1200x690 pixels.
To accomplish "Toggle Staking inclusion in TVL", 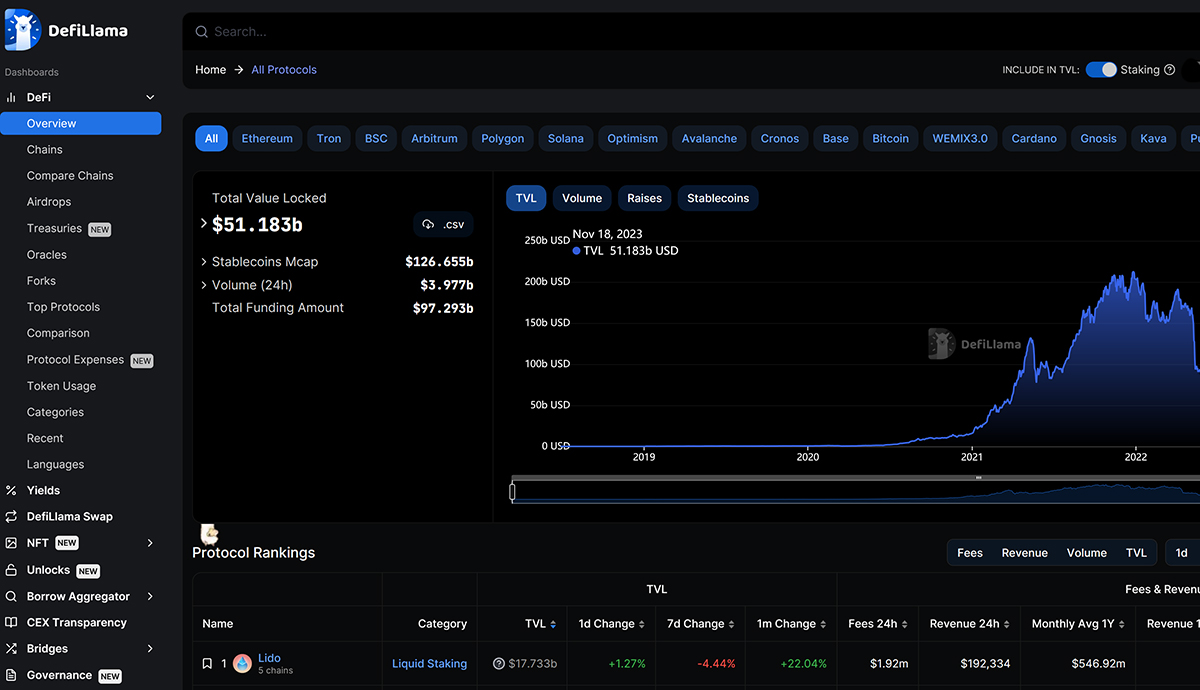I will pos(1100,70).
